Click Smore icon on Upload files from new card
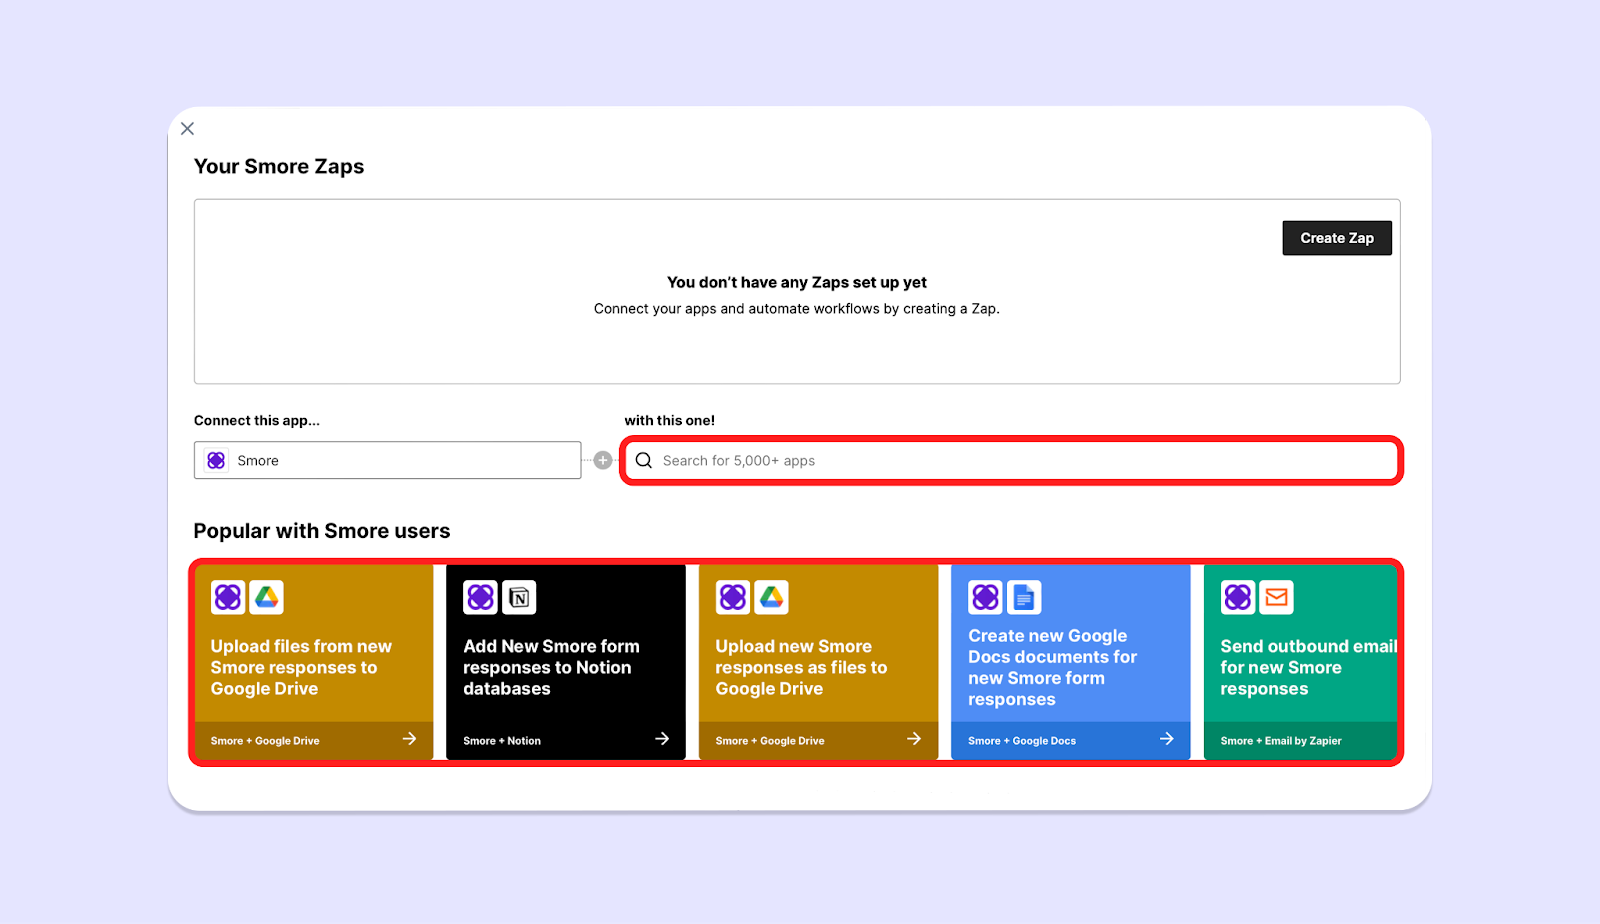The width and height of the screenshot is (1600, 924). (228, 597)
